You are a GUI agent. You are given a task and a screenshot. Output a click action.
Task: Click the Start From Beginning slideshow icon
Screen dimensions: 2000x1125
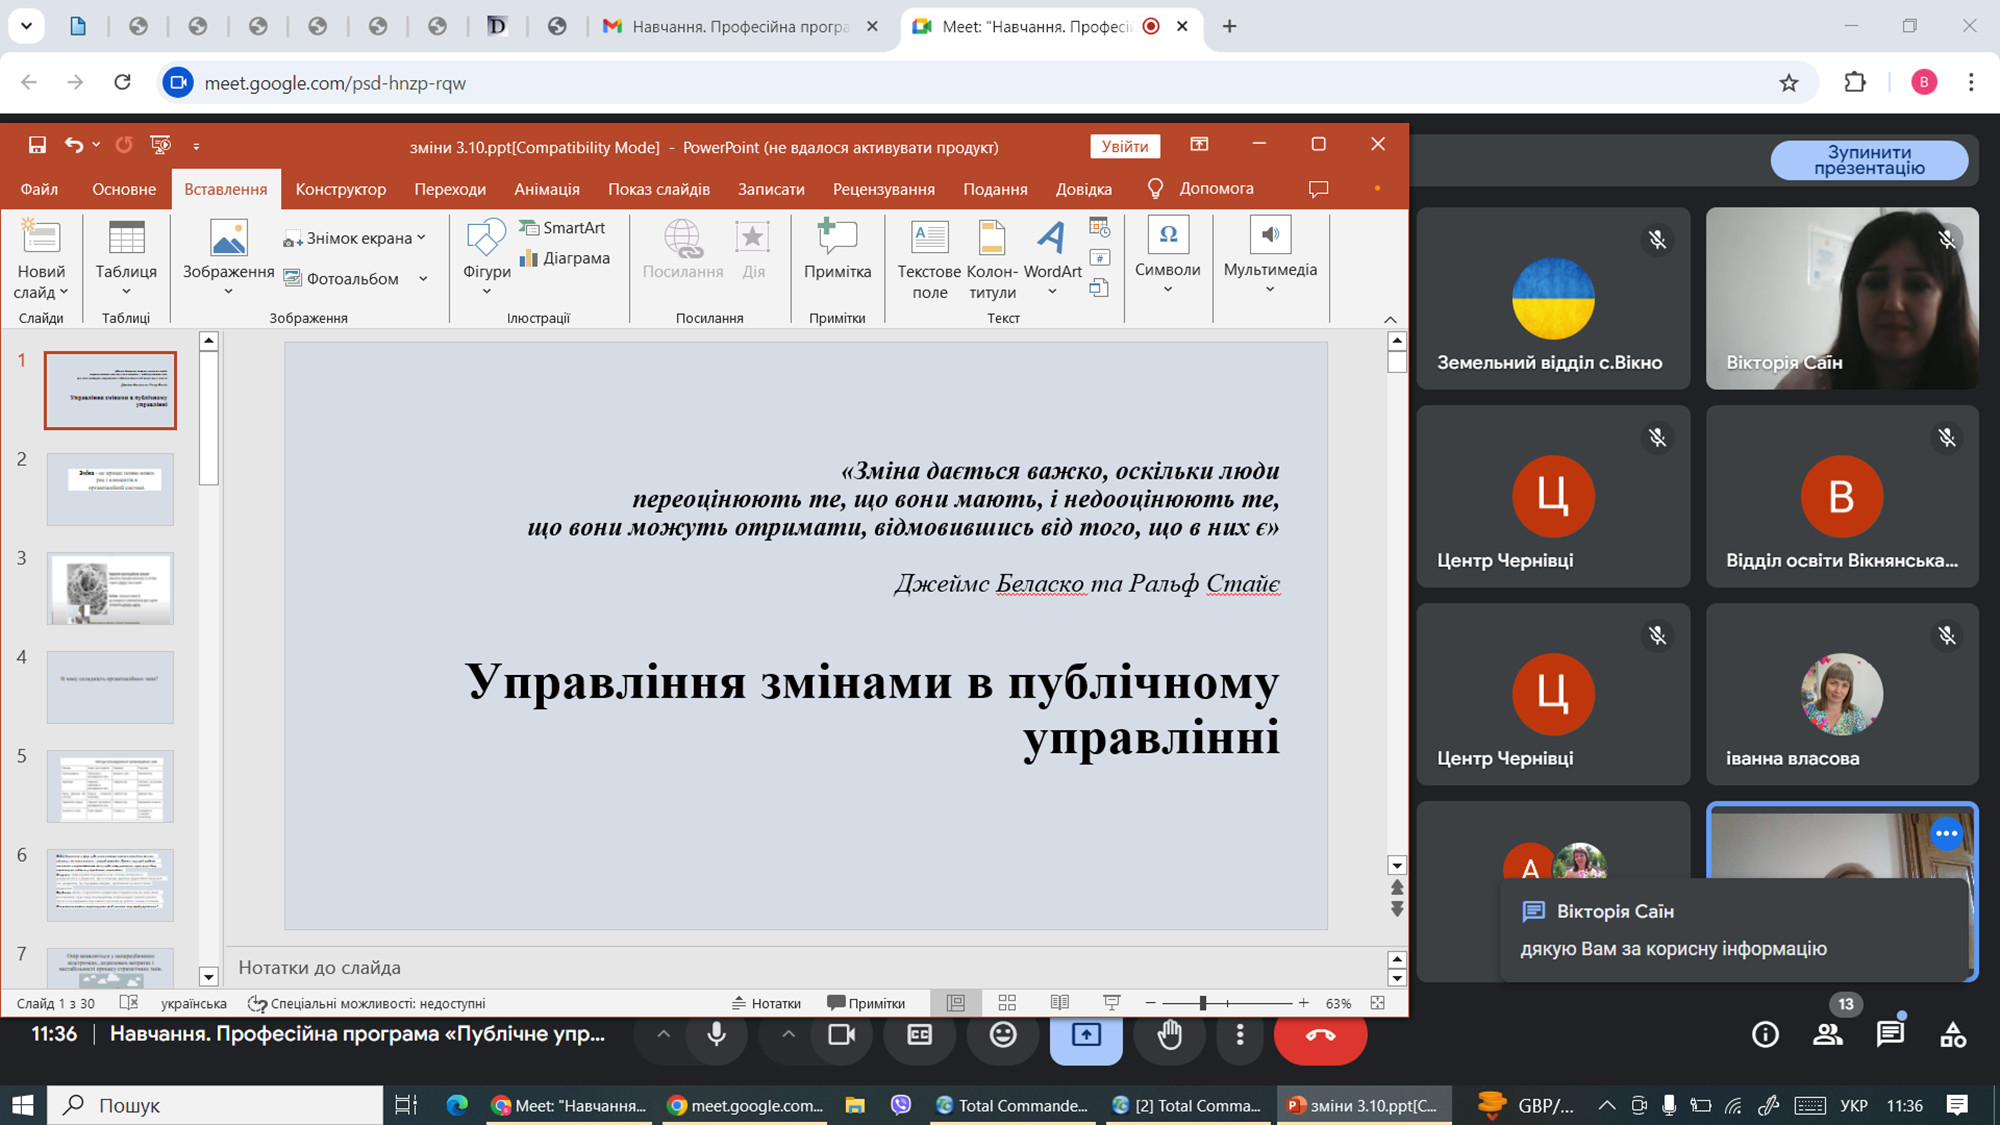coord(160,145)
